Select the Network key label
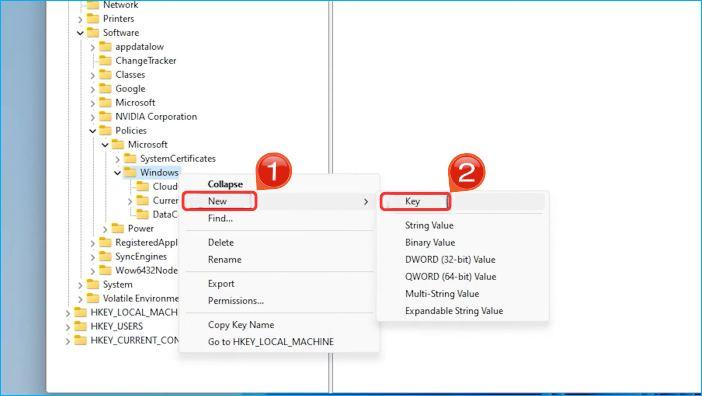Viewport: 702px width, 396px height. coord(120,5)
